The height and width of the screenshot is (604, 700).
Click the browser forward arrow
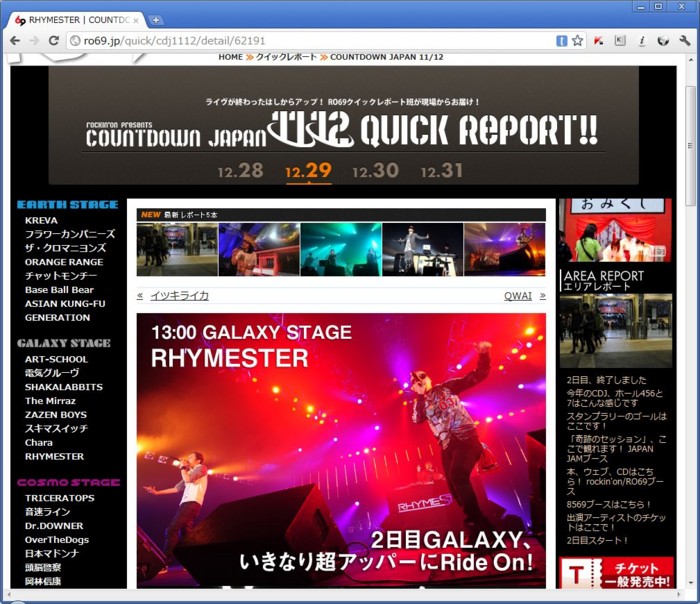tap(34, 41)
